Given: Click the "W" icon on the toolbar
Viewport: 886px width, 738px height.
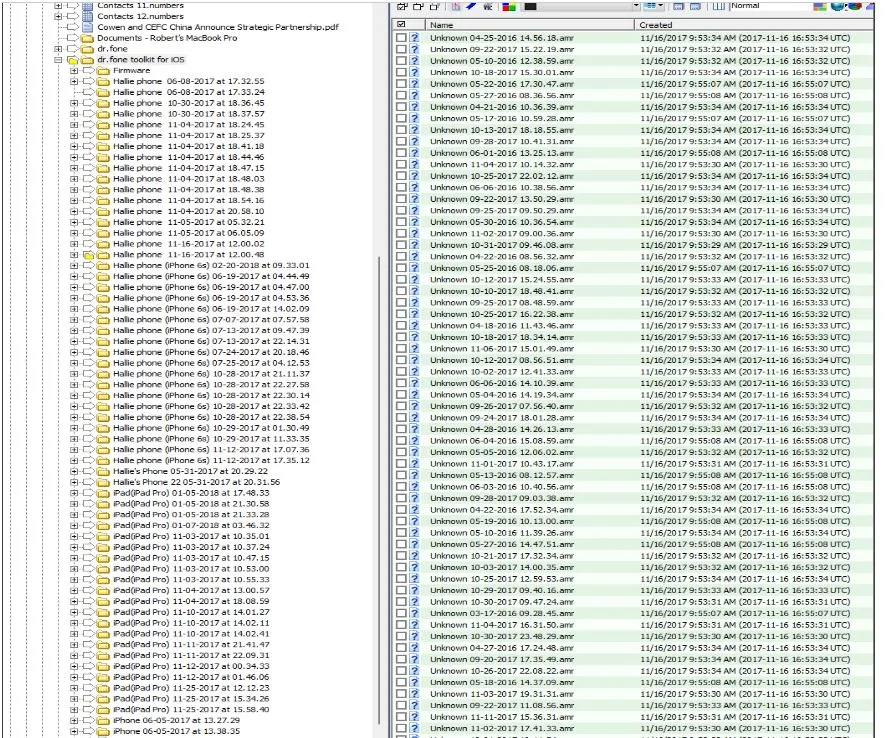Looking at the screenshot, I should [489, 6].
